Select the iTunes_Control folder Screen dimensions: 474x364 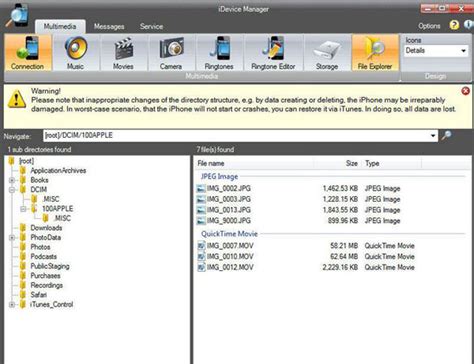52,305
